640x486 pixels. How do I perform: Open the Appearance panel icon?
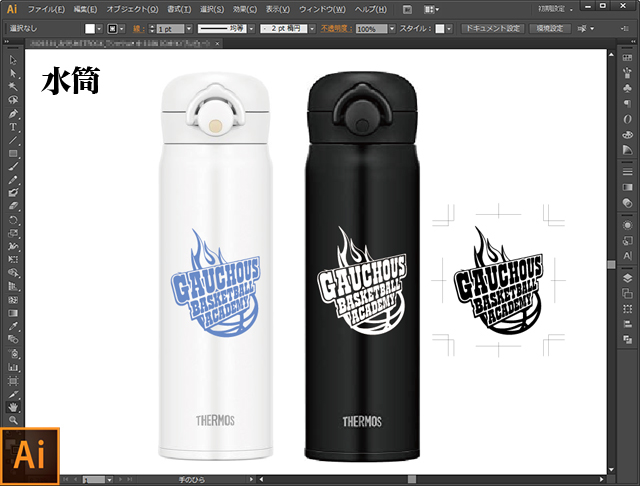(627, 225)
